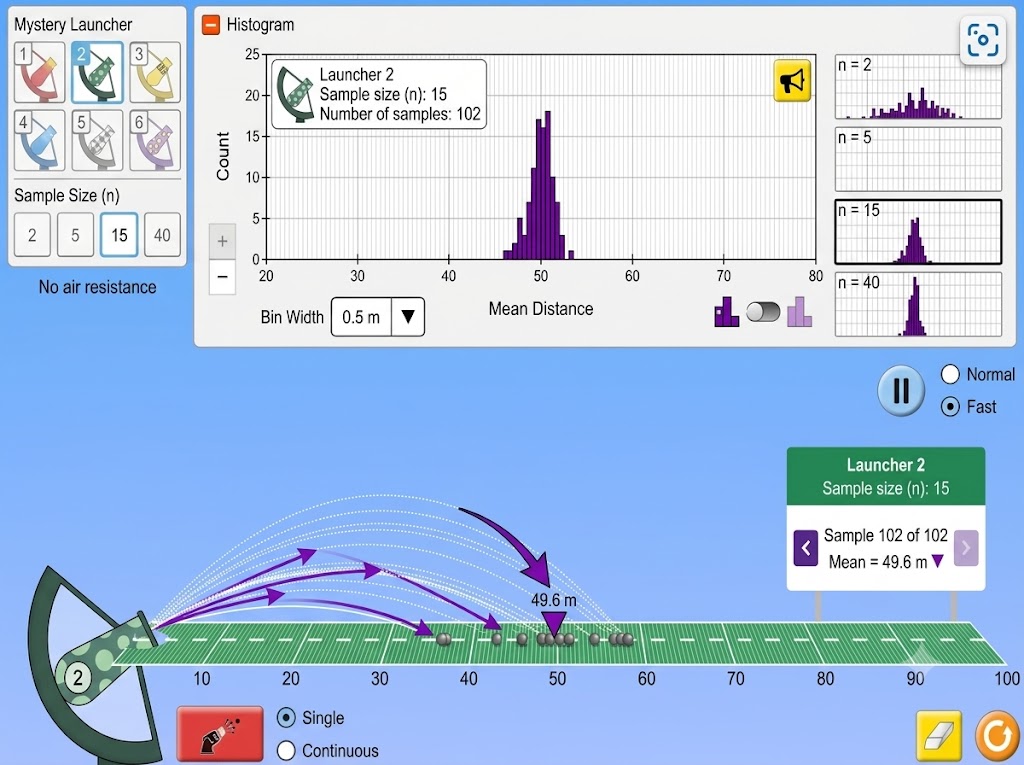1024x765 pixels.
Task: Click the 'Mean = 49.6 m' readout
Action: [886, 562]
